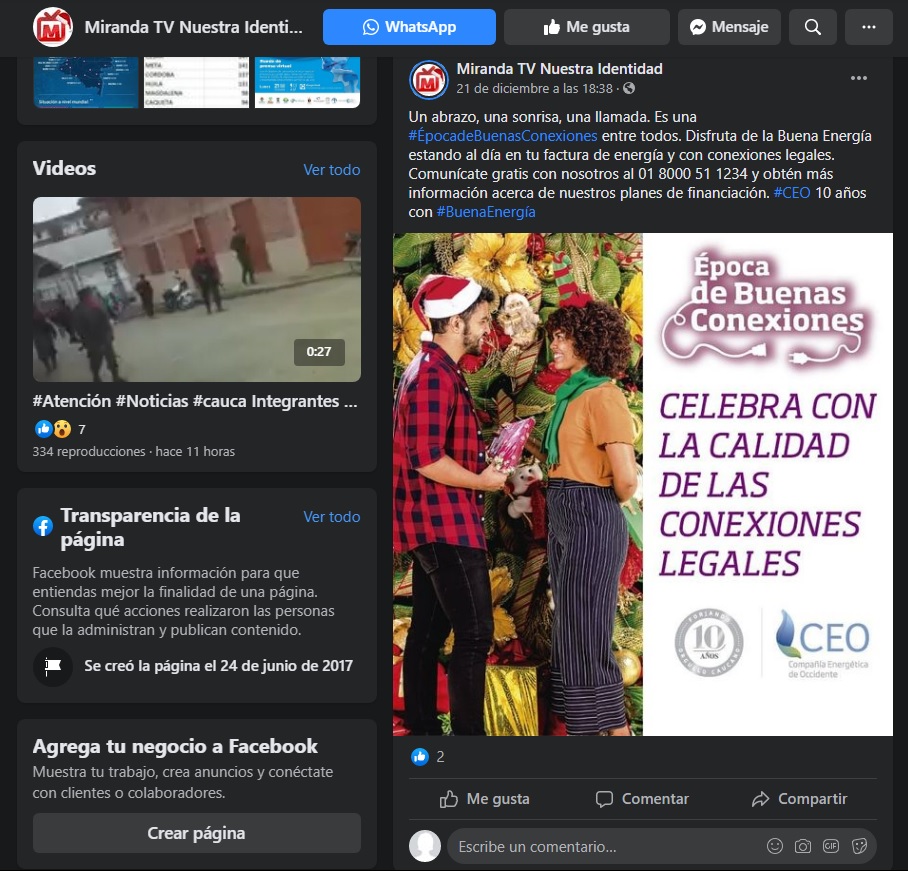
Task: Open the header three-dots more menu
Action: (869, 27)
